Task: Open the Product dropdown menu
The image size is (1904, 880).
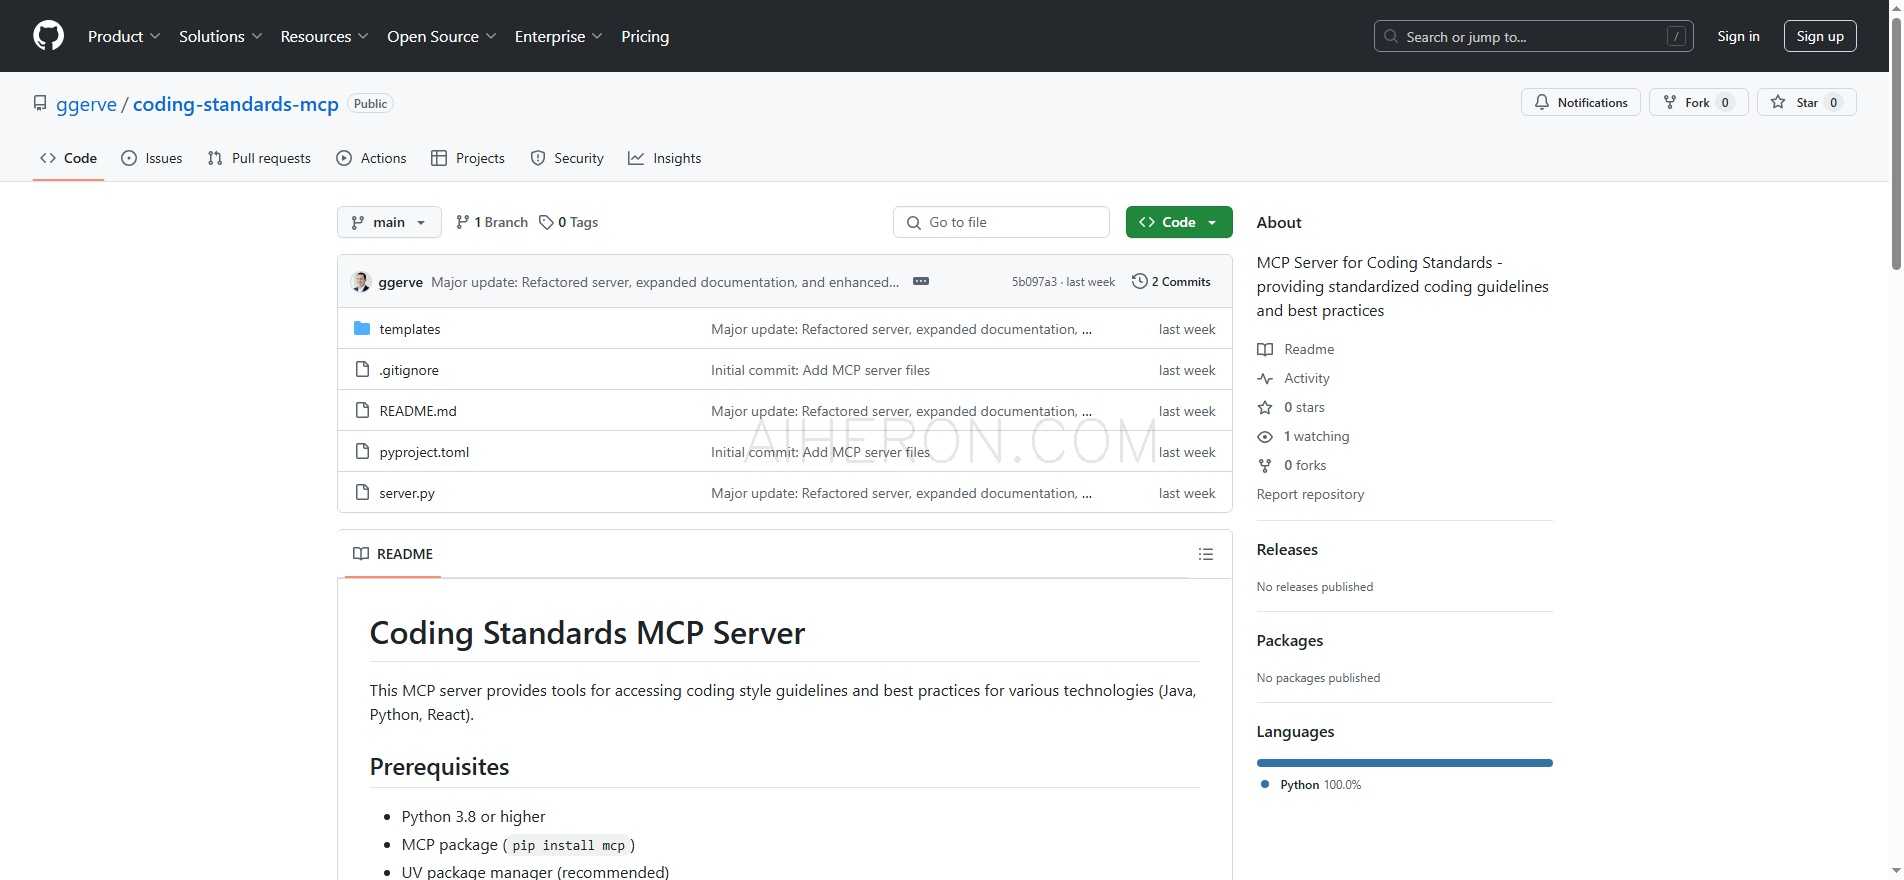Action: pos(124,36)
